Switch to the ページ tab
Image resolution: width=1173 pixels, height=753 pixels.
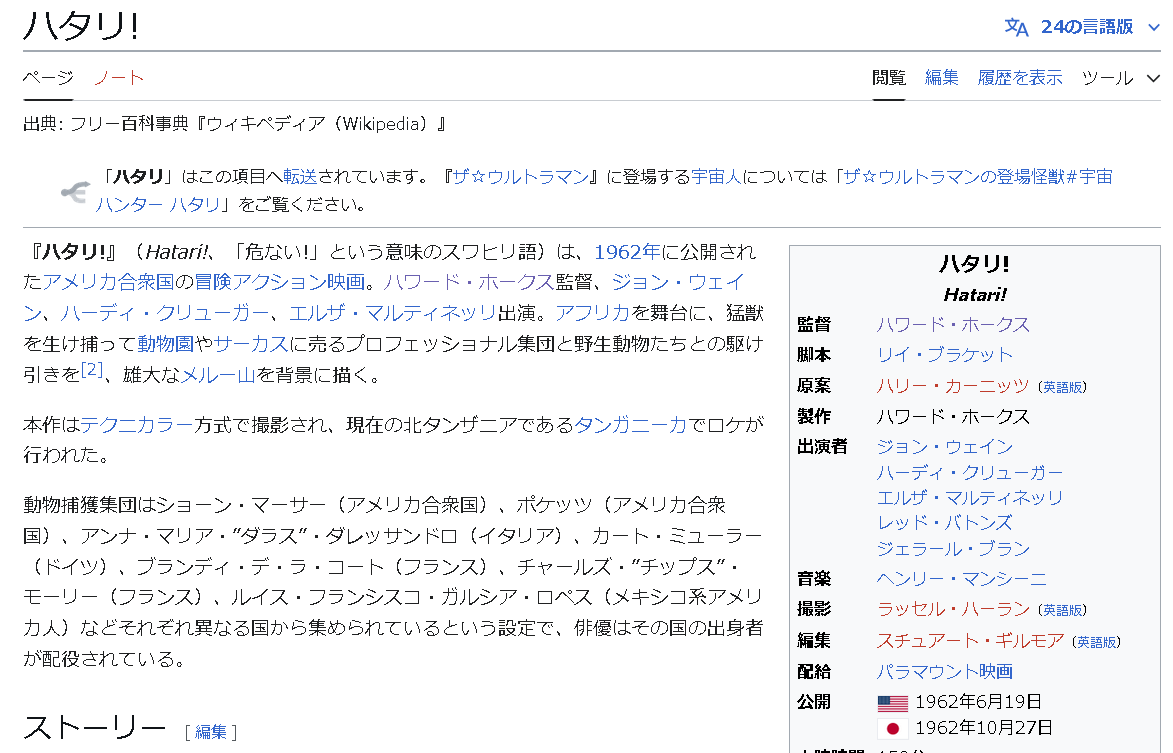pos(48,78)
